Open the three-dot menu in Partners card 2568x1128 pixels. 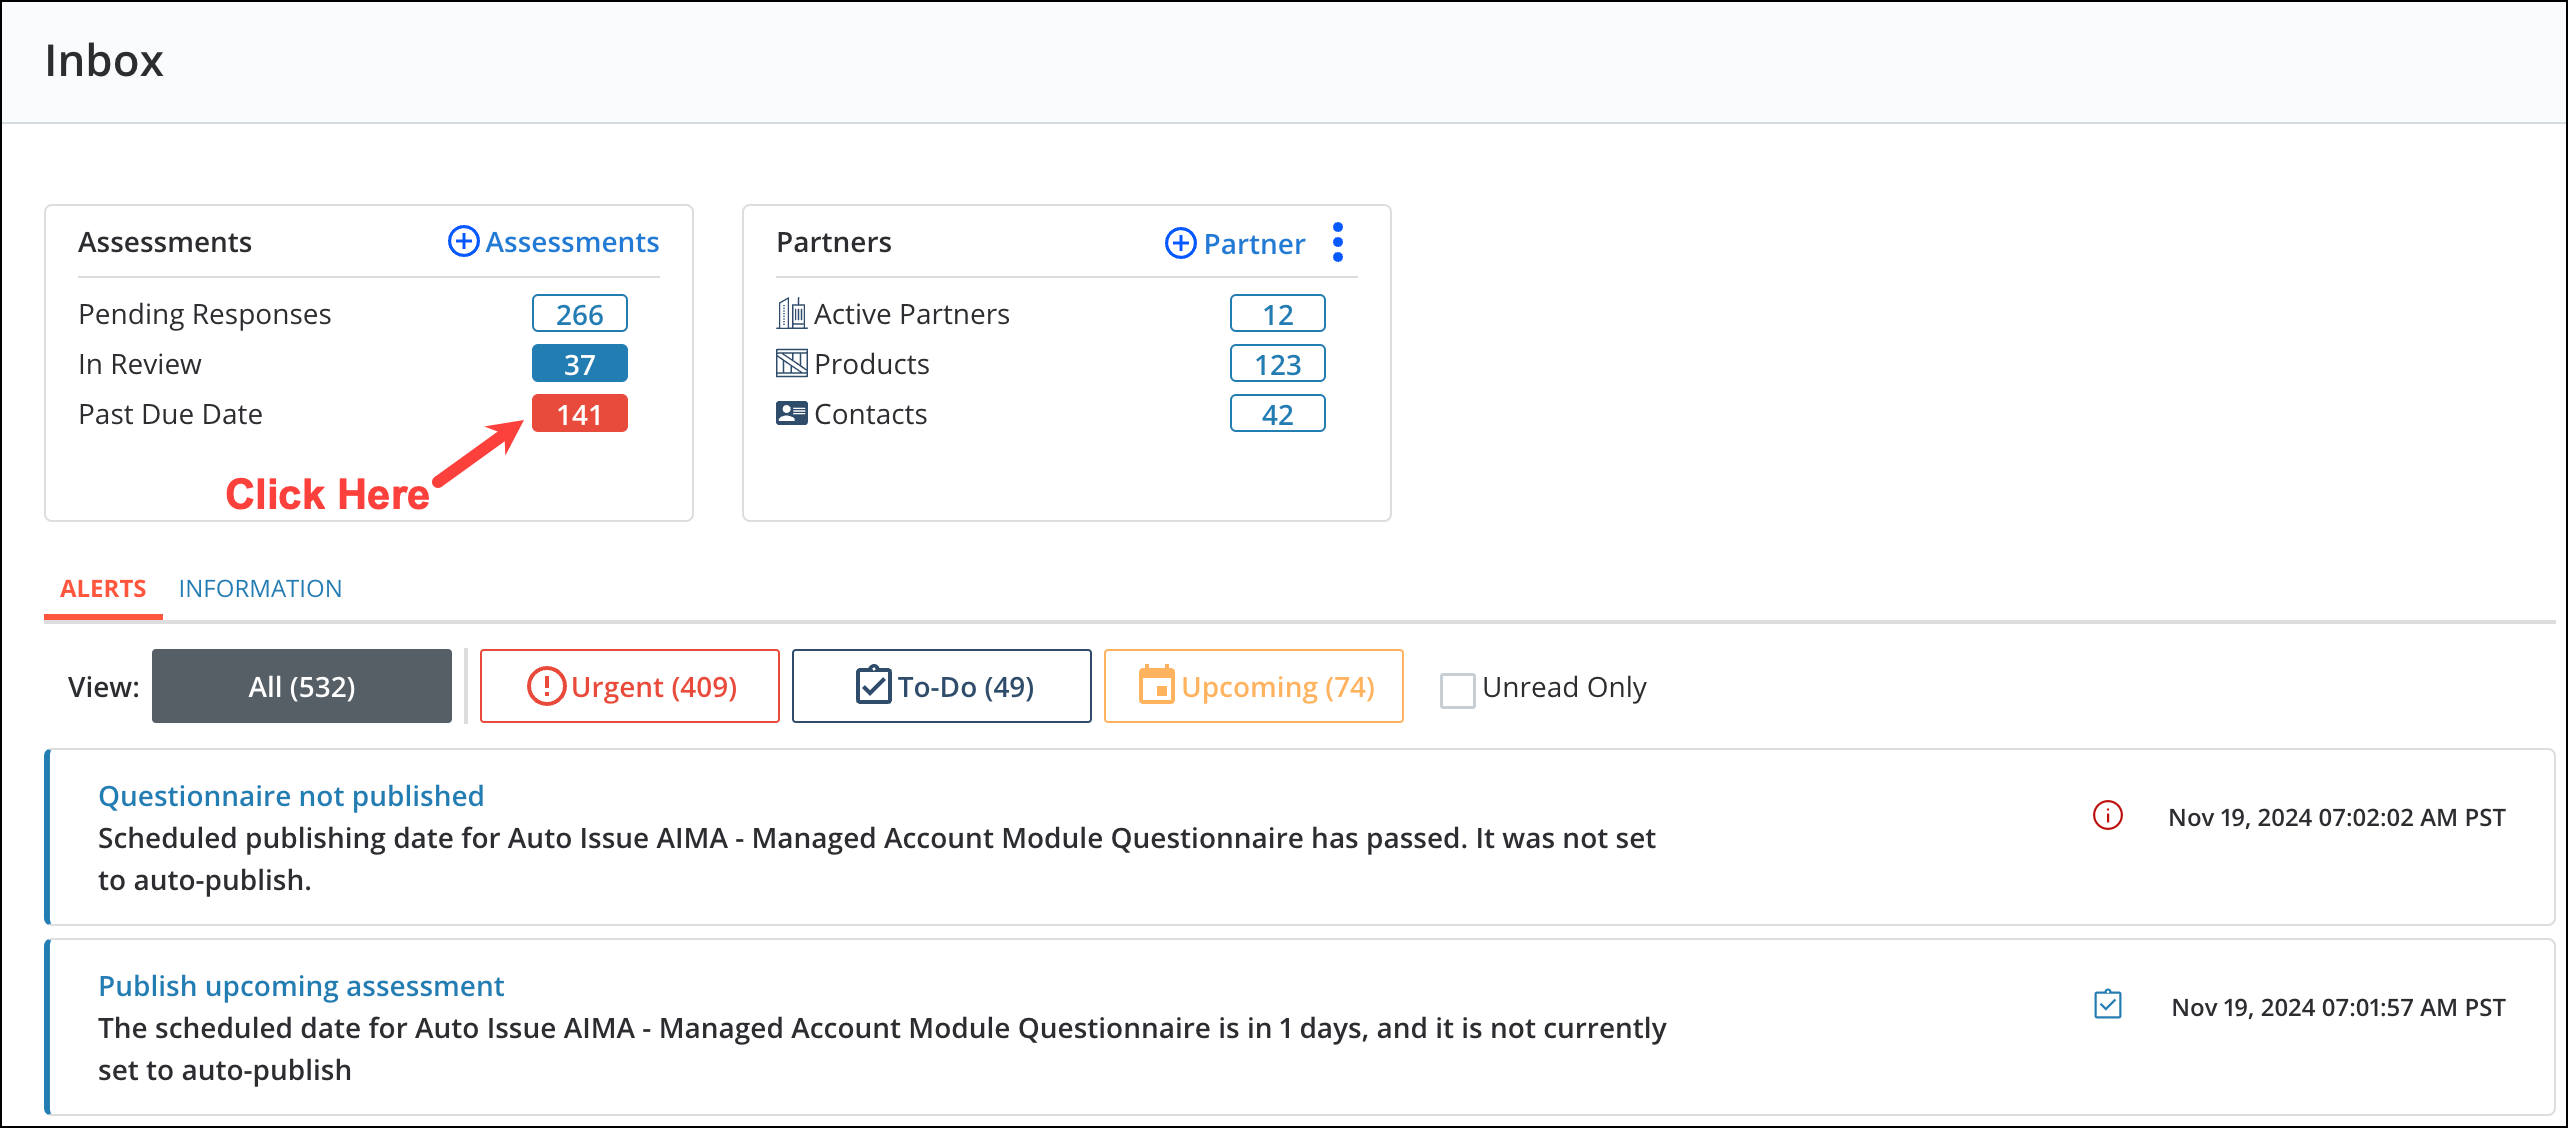coord(1337,242)
